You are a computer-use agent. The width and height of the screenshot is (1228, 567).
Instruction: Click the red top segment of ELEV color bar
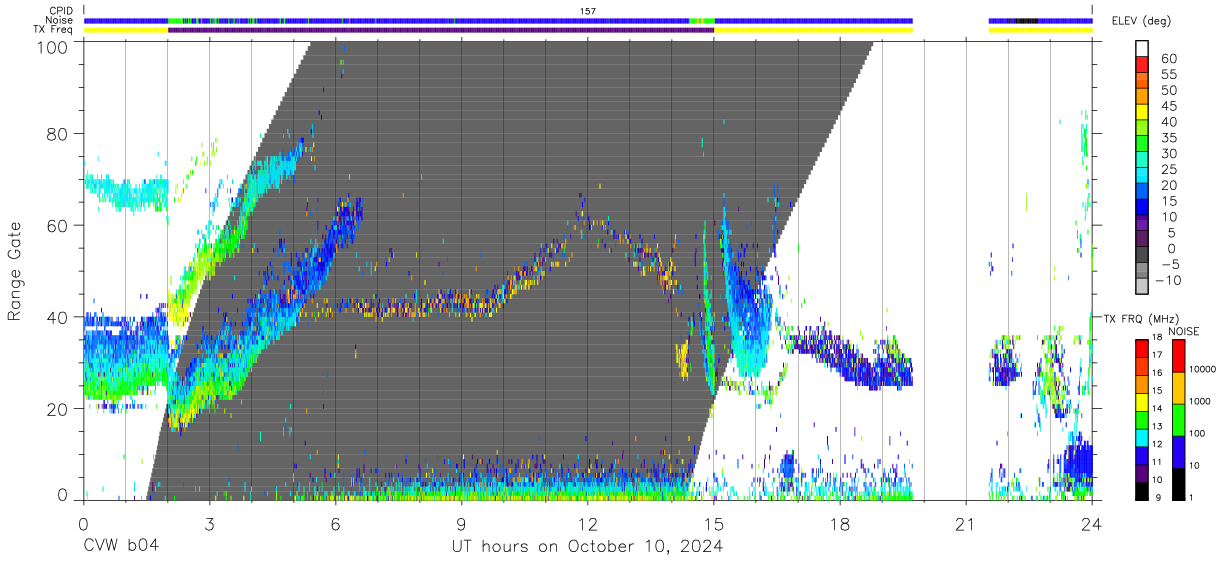tap(1141, 64)
